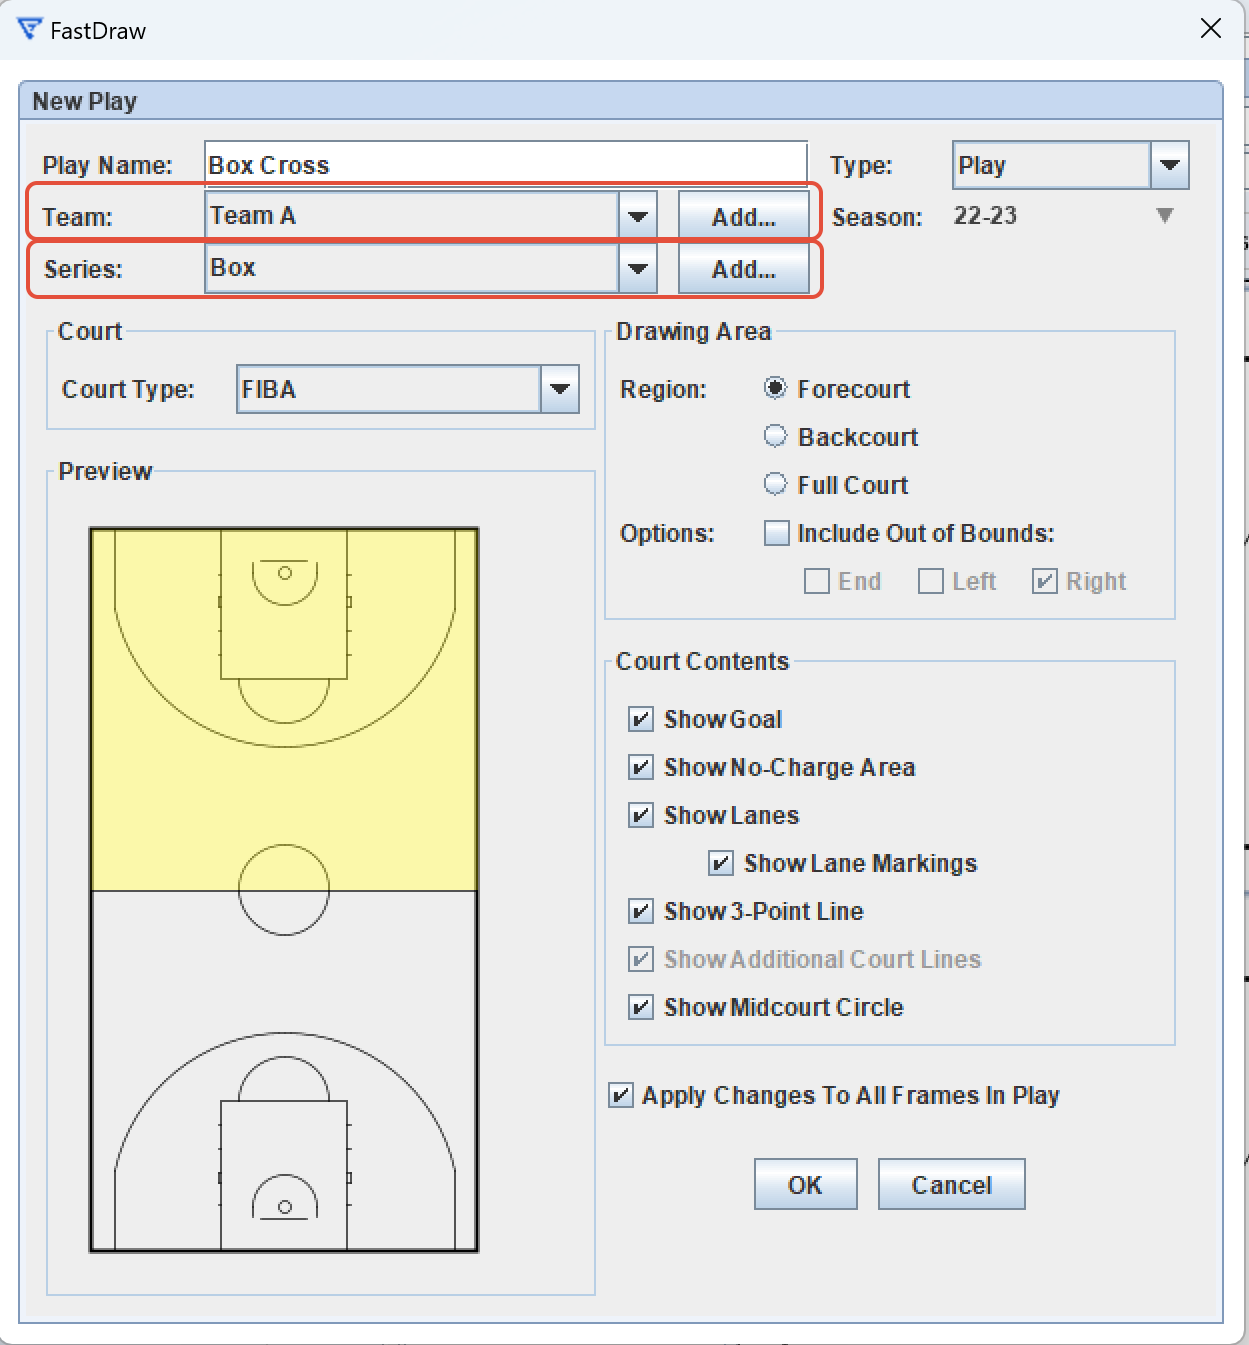The width and height of the screenshot is (1249, 1345).
Task: Add a new team with the Team Add button
Action: pos(743,217)
